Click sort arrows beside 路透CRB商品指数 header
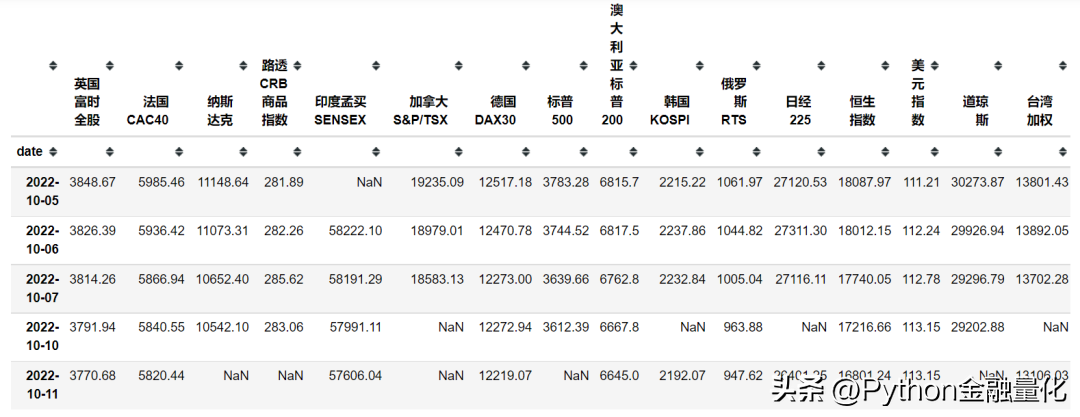1080x417 pixels. (x=297, y=66)
